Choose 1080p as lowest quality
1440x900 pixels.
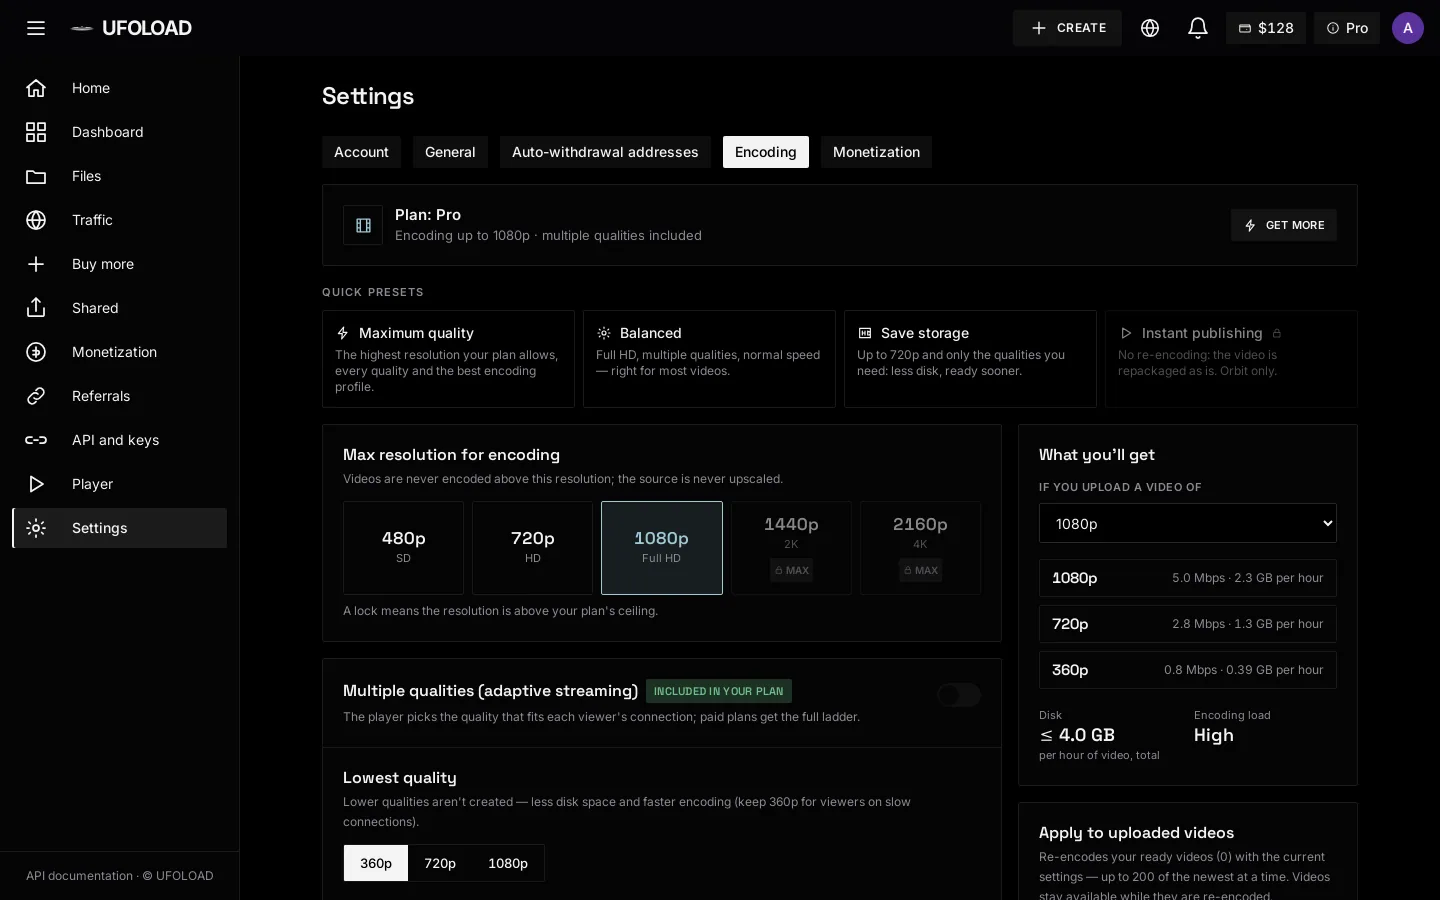[508, 863]
